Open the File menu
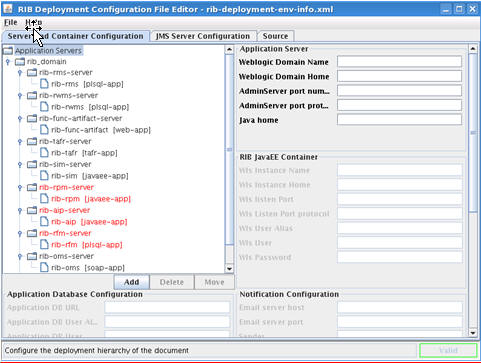This screenshot has width=481, height=363. pyautogui.click(x=11, y=23)
